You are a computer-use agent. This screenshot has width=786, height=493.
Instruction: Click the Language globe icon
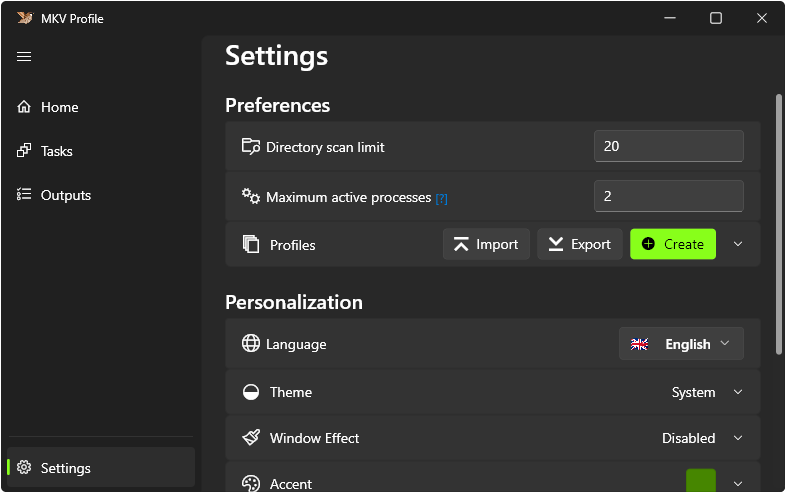click(x=251, y=344)
